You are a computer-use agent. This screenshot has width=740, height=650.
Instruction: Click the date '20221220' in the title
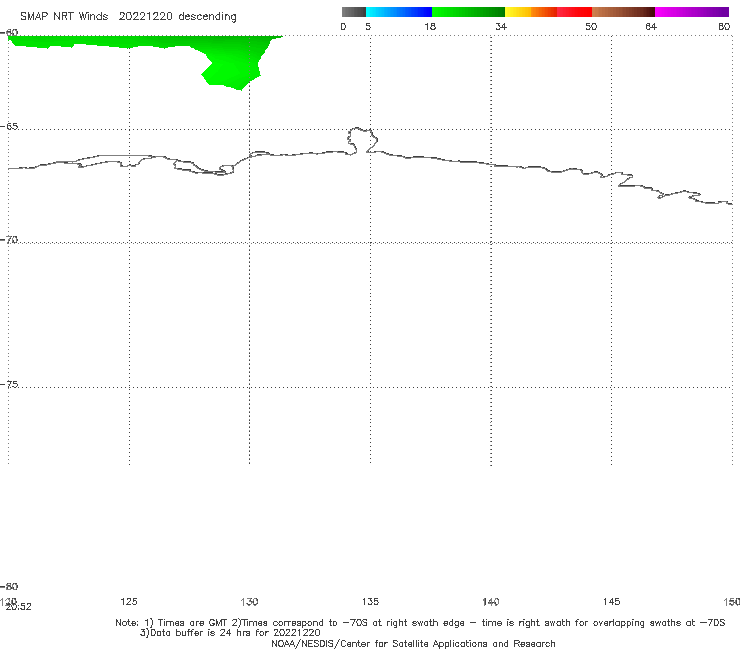coord(145,17)
